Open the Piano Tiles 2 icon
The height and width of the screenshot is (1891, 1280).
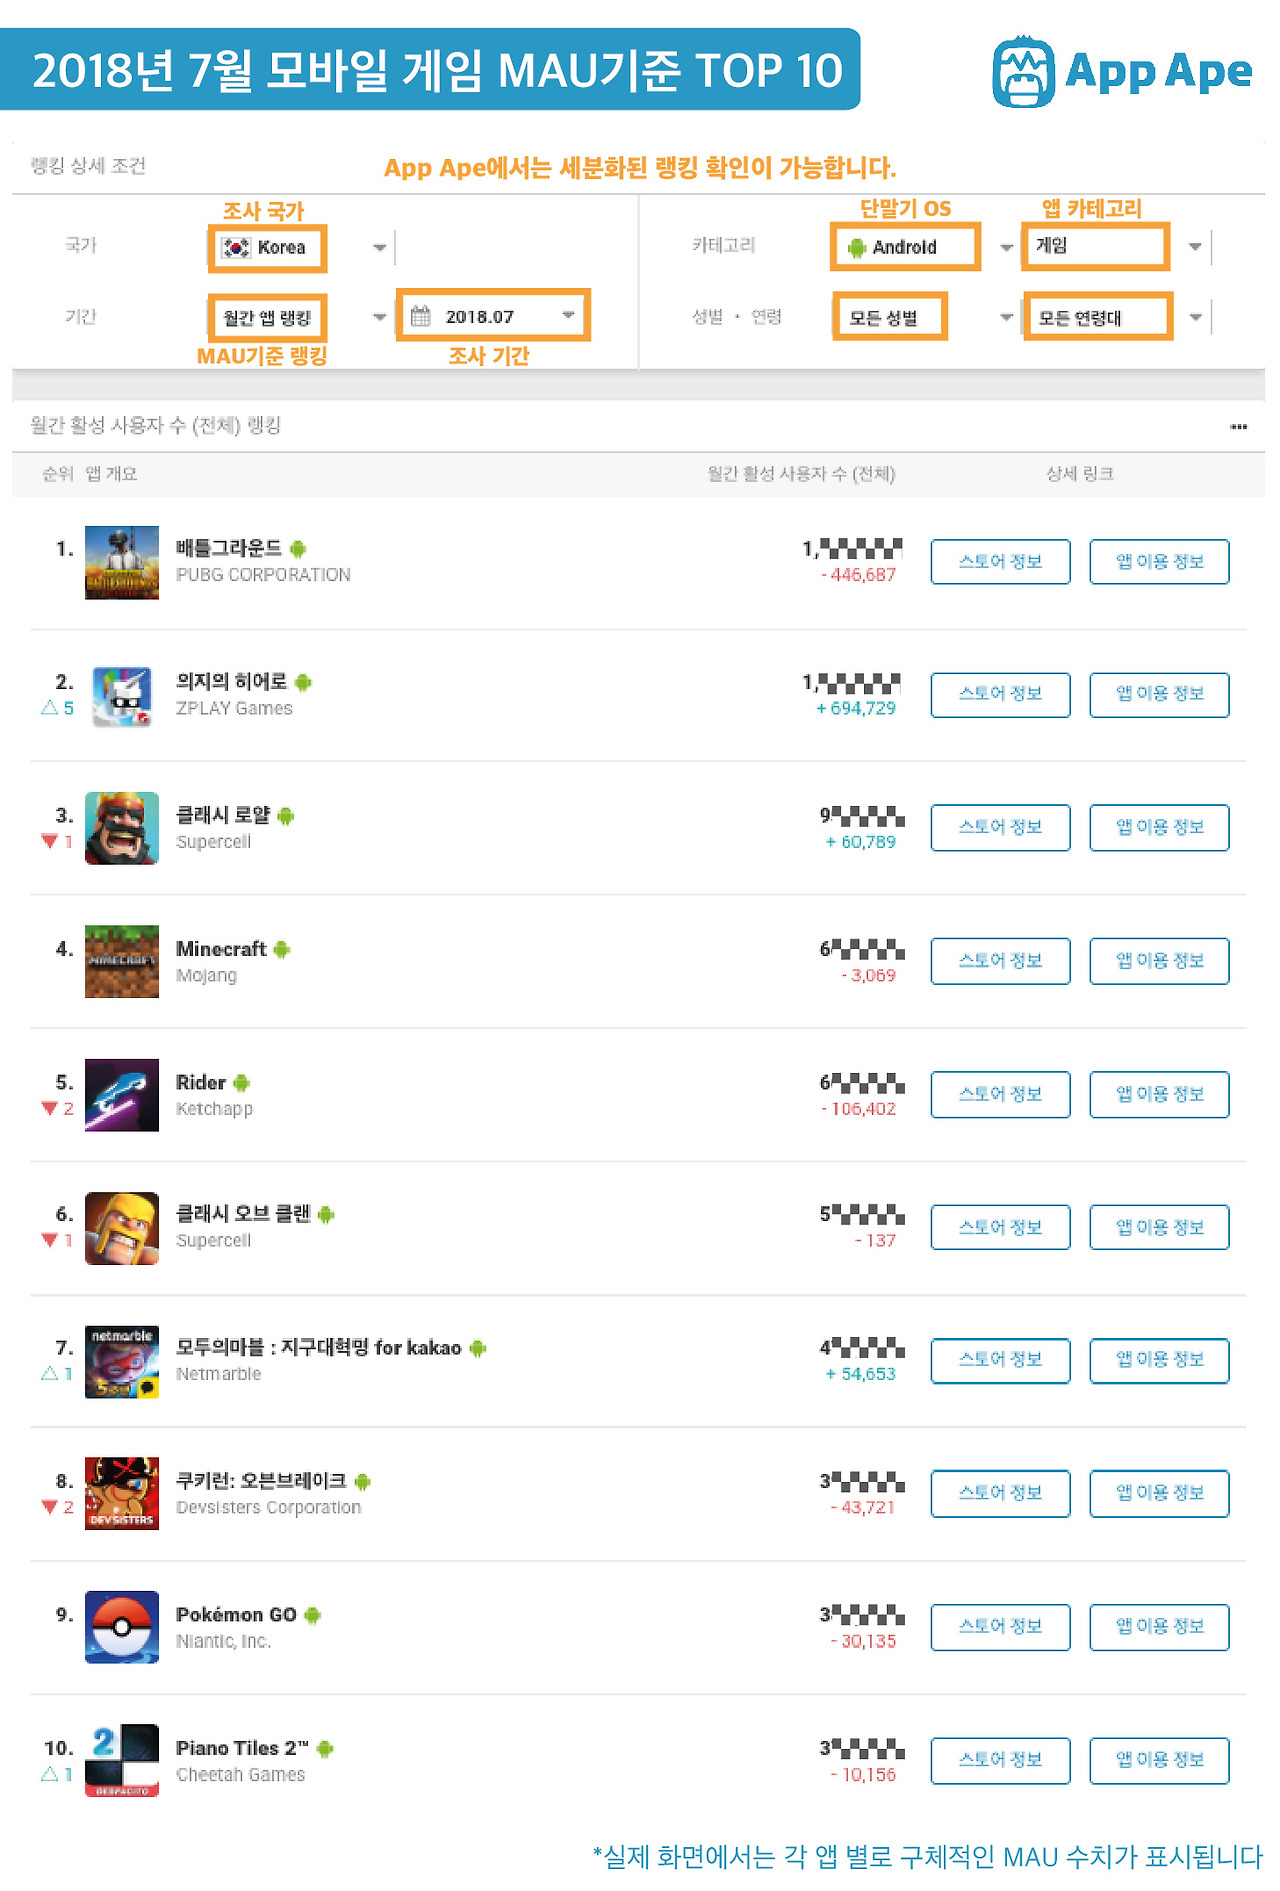[122, 1760]
